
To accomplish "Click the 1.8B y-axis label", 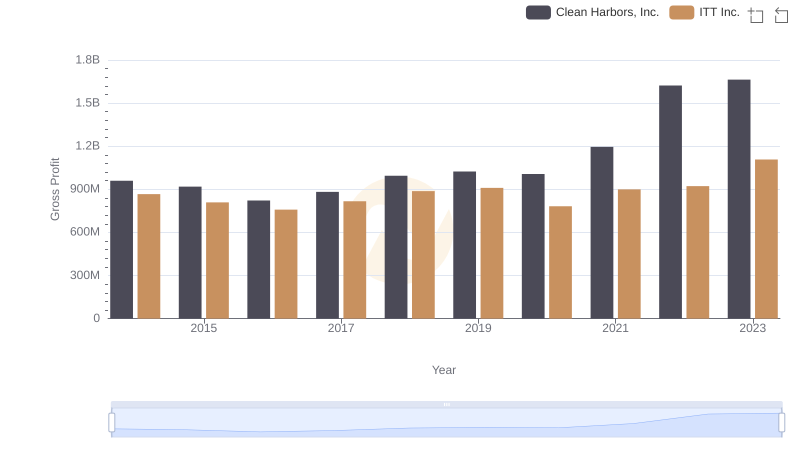I will point(88,60).
